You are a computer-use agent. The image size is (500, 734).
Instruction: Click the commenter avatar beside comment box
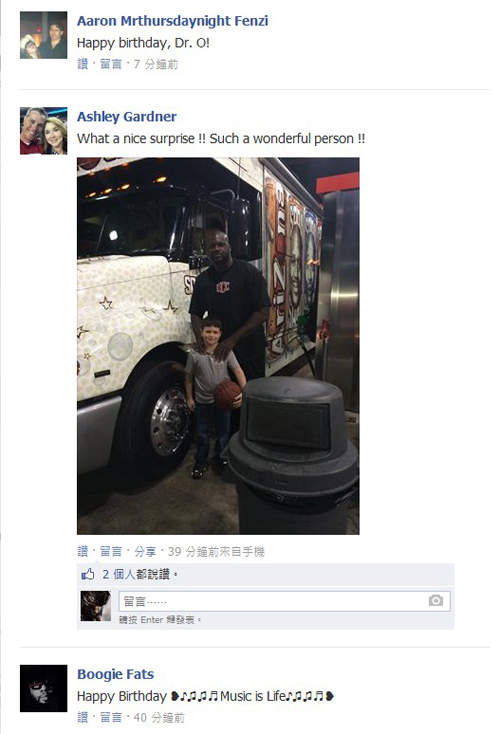(x=96, y=606)
